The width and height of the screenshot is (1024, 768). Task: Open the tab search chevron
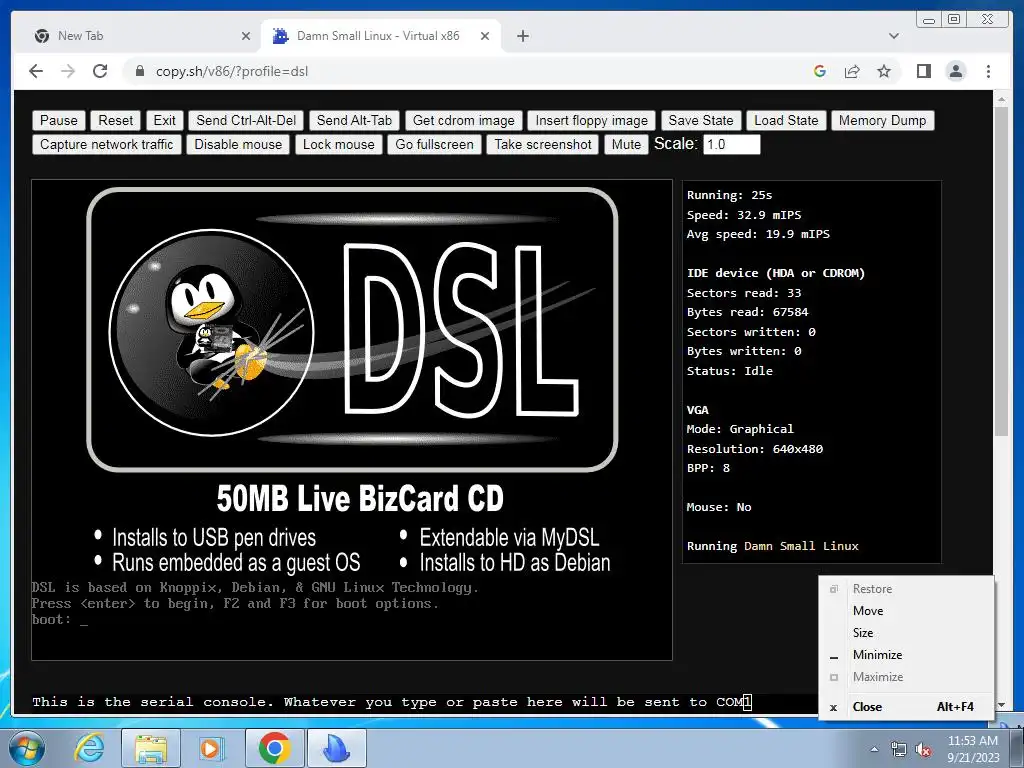[x=894, y=36]
